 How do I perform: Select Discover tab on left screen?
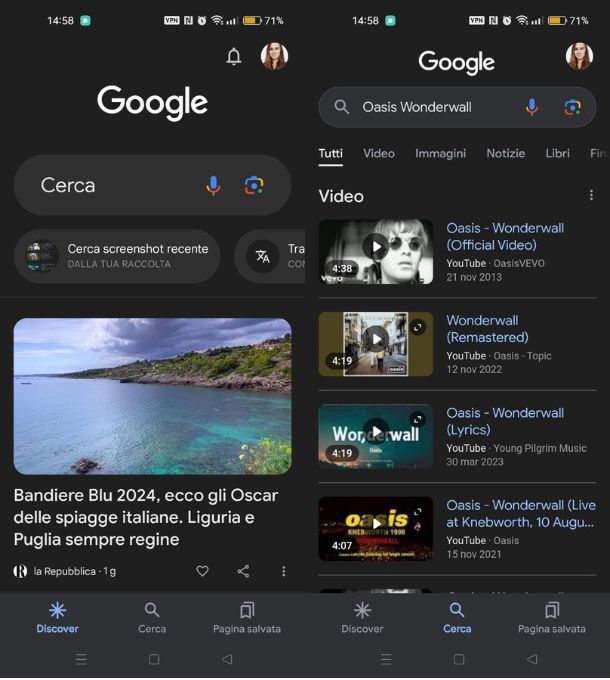57,618
